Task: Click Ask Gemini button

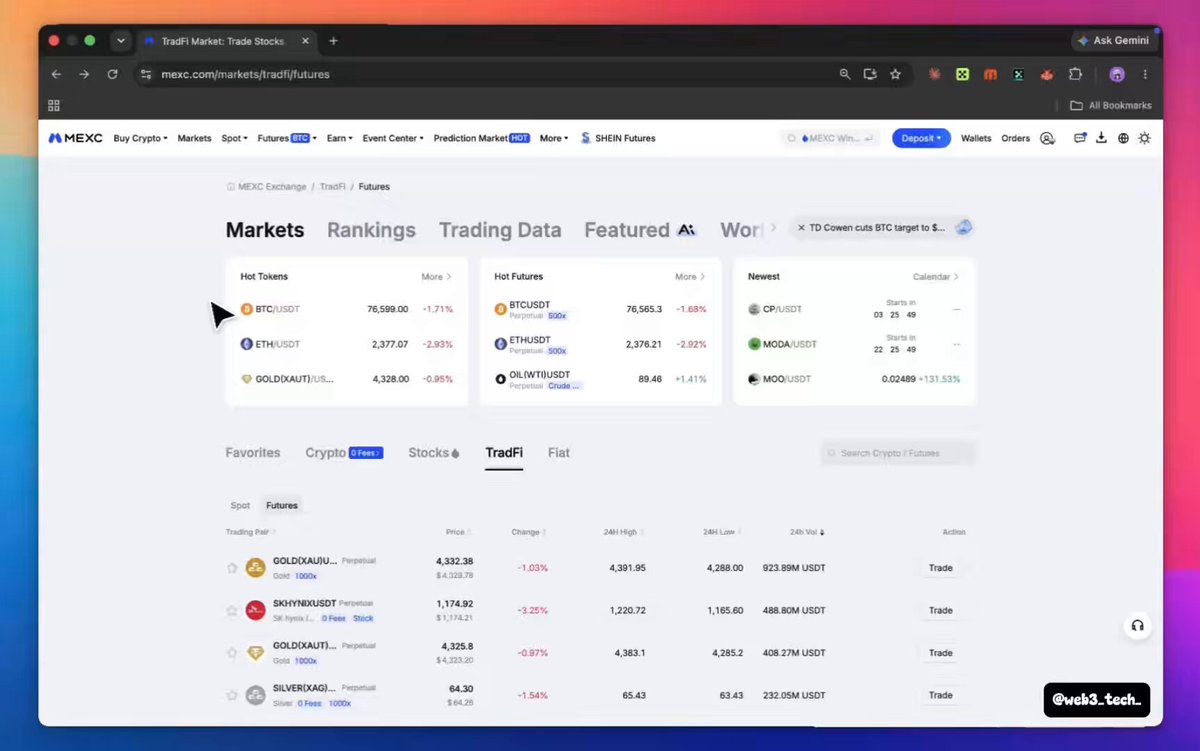Action: 1112,41
